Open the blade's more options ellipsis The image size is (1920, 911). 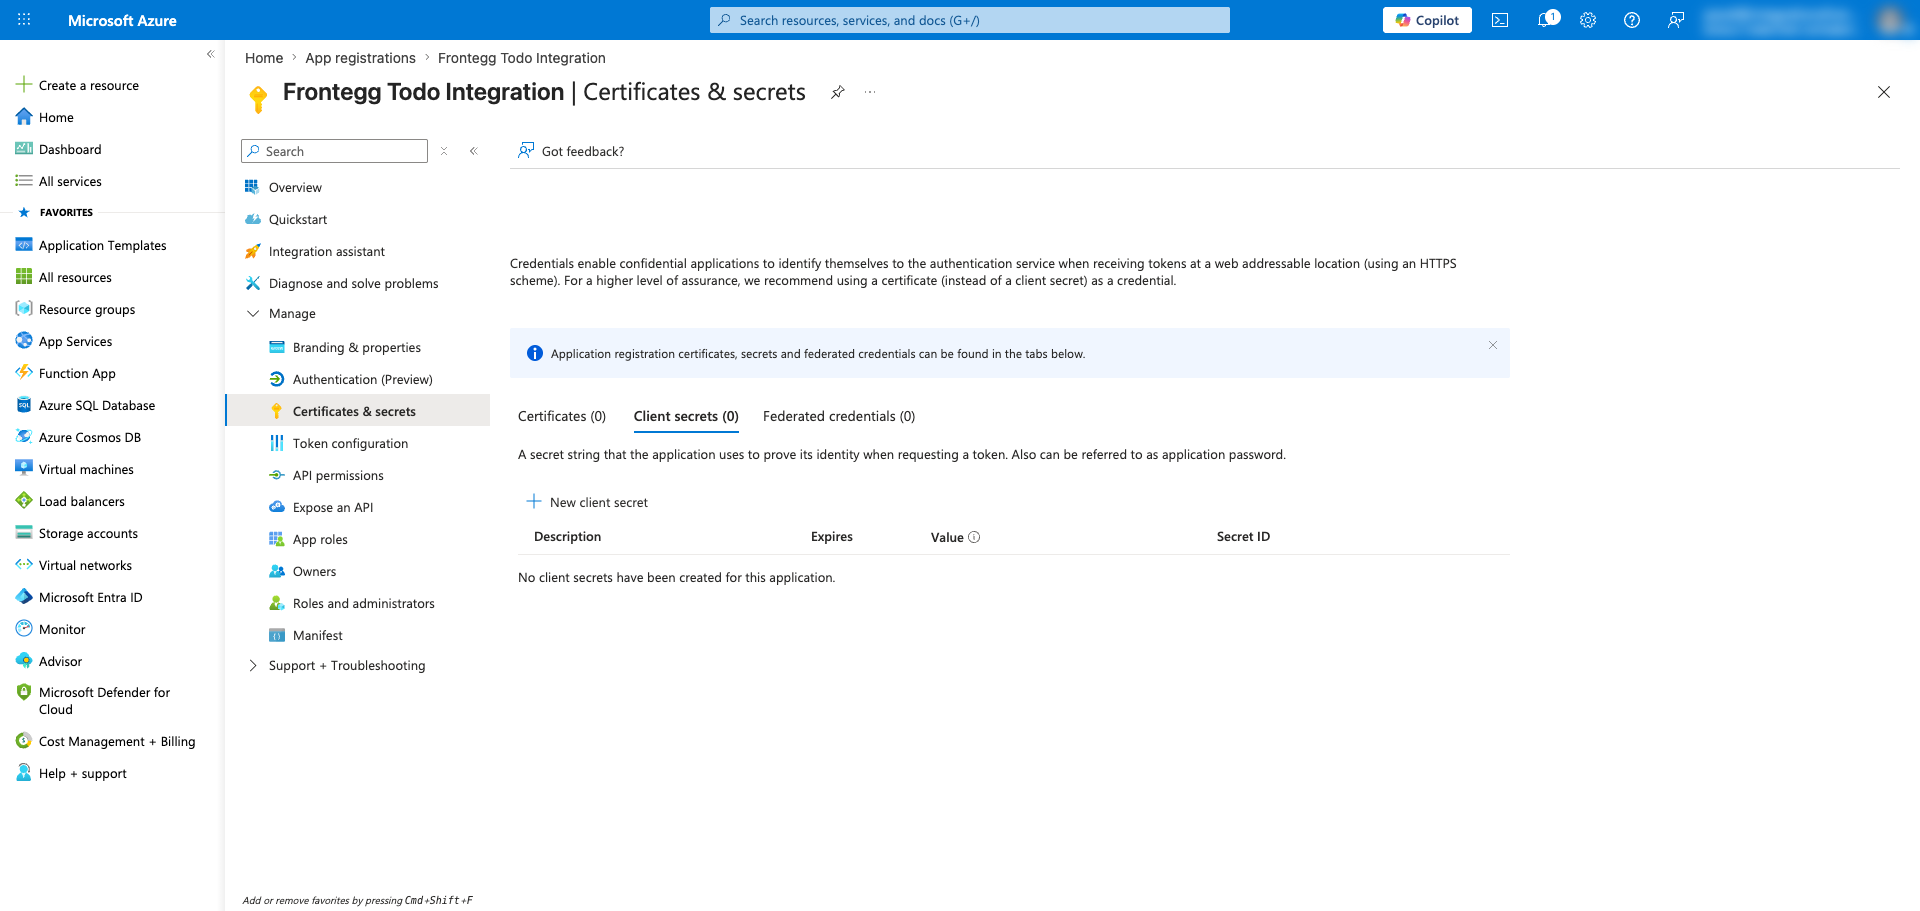click(x=870, y=92)
